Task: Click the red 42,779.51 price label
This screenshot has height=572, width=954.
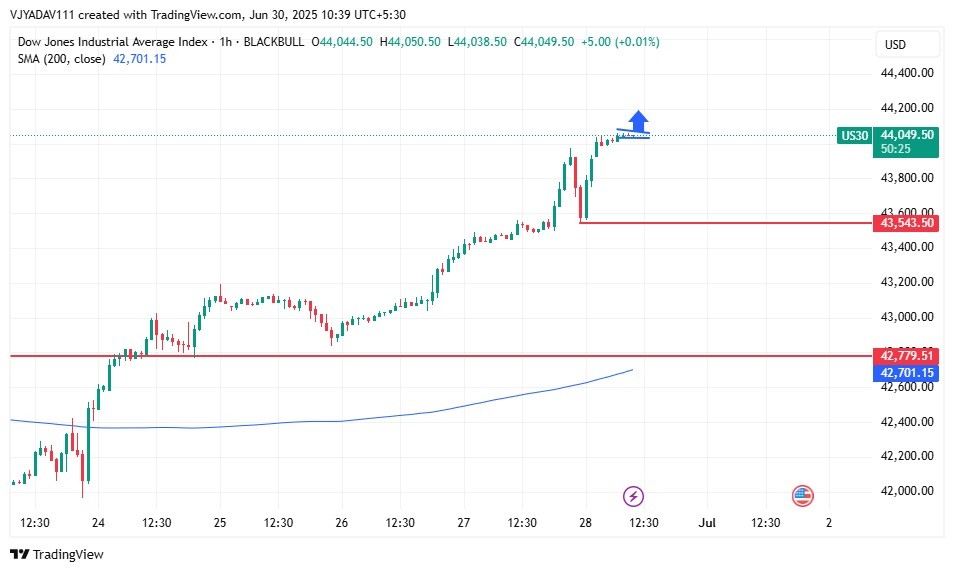Action: pos(906,355)
